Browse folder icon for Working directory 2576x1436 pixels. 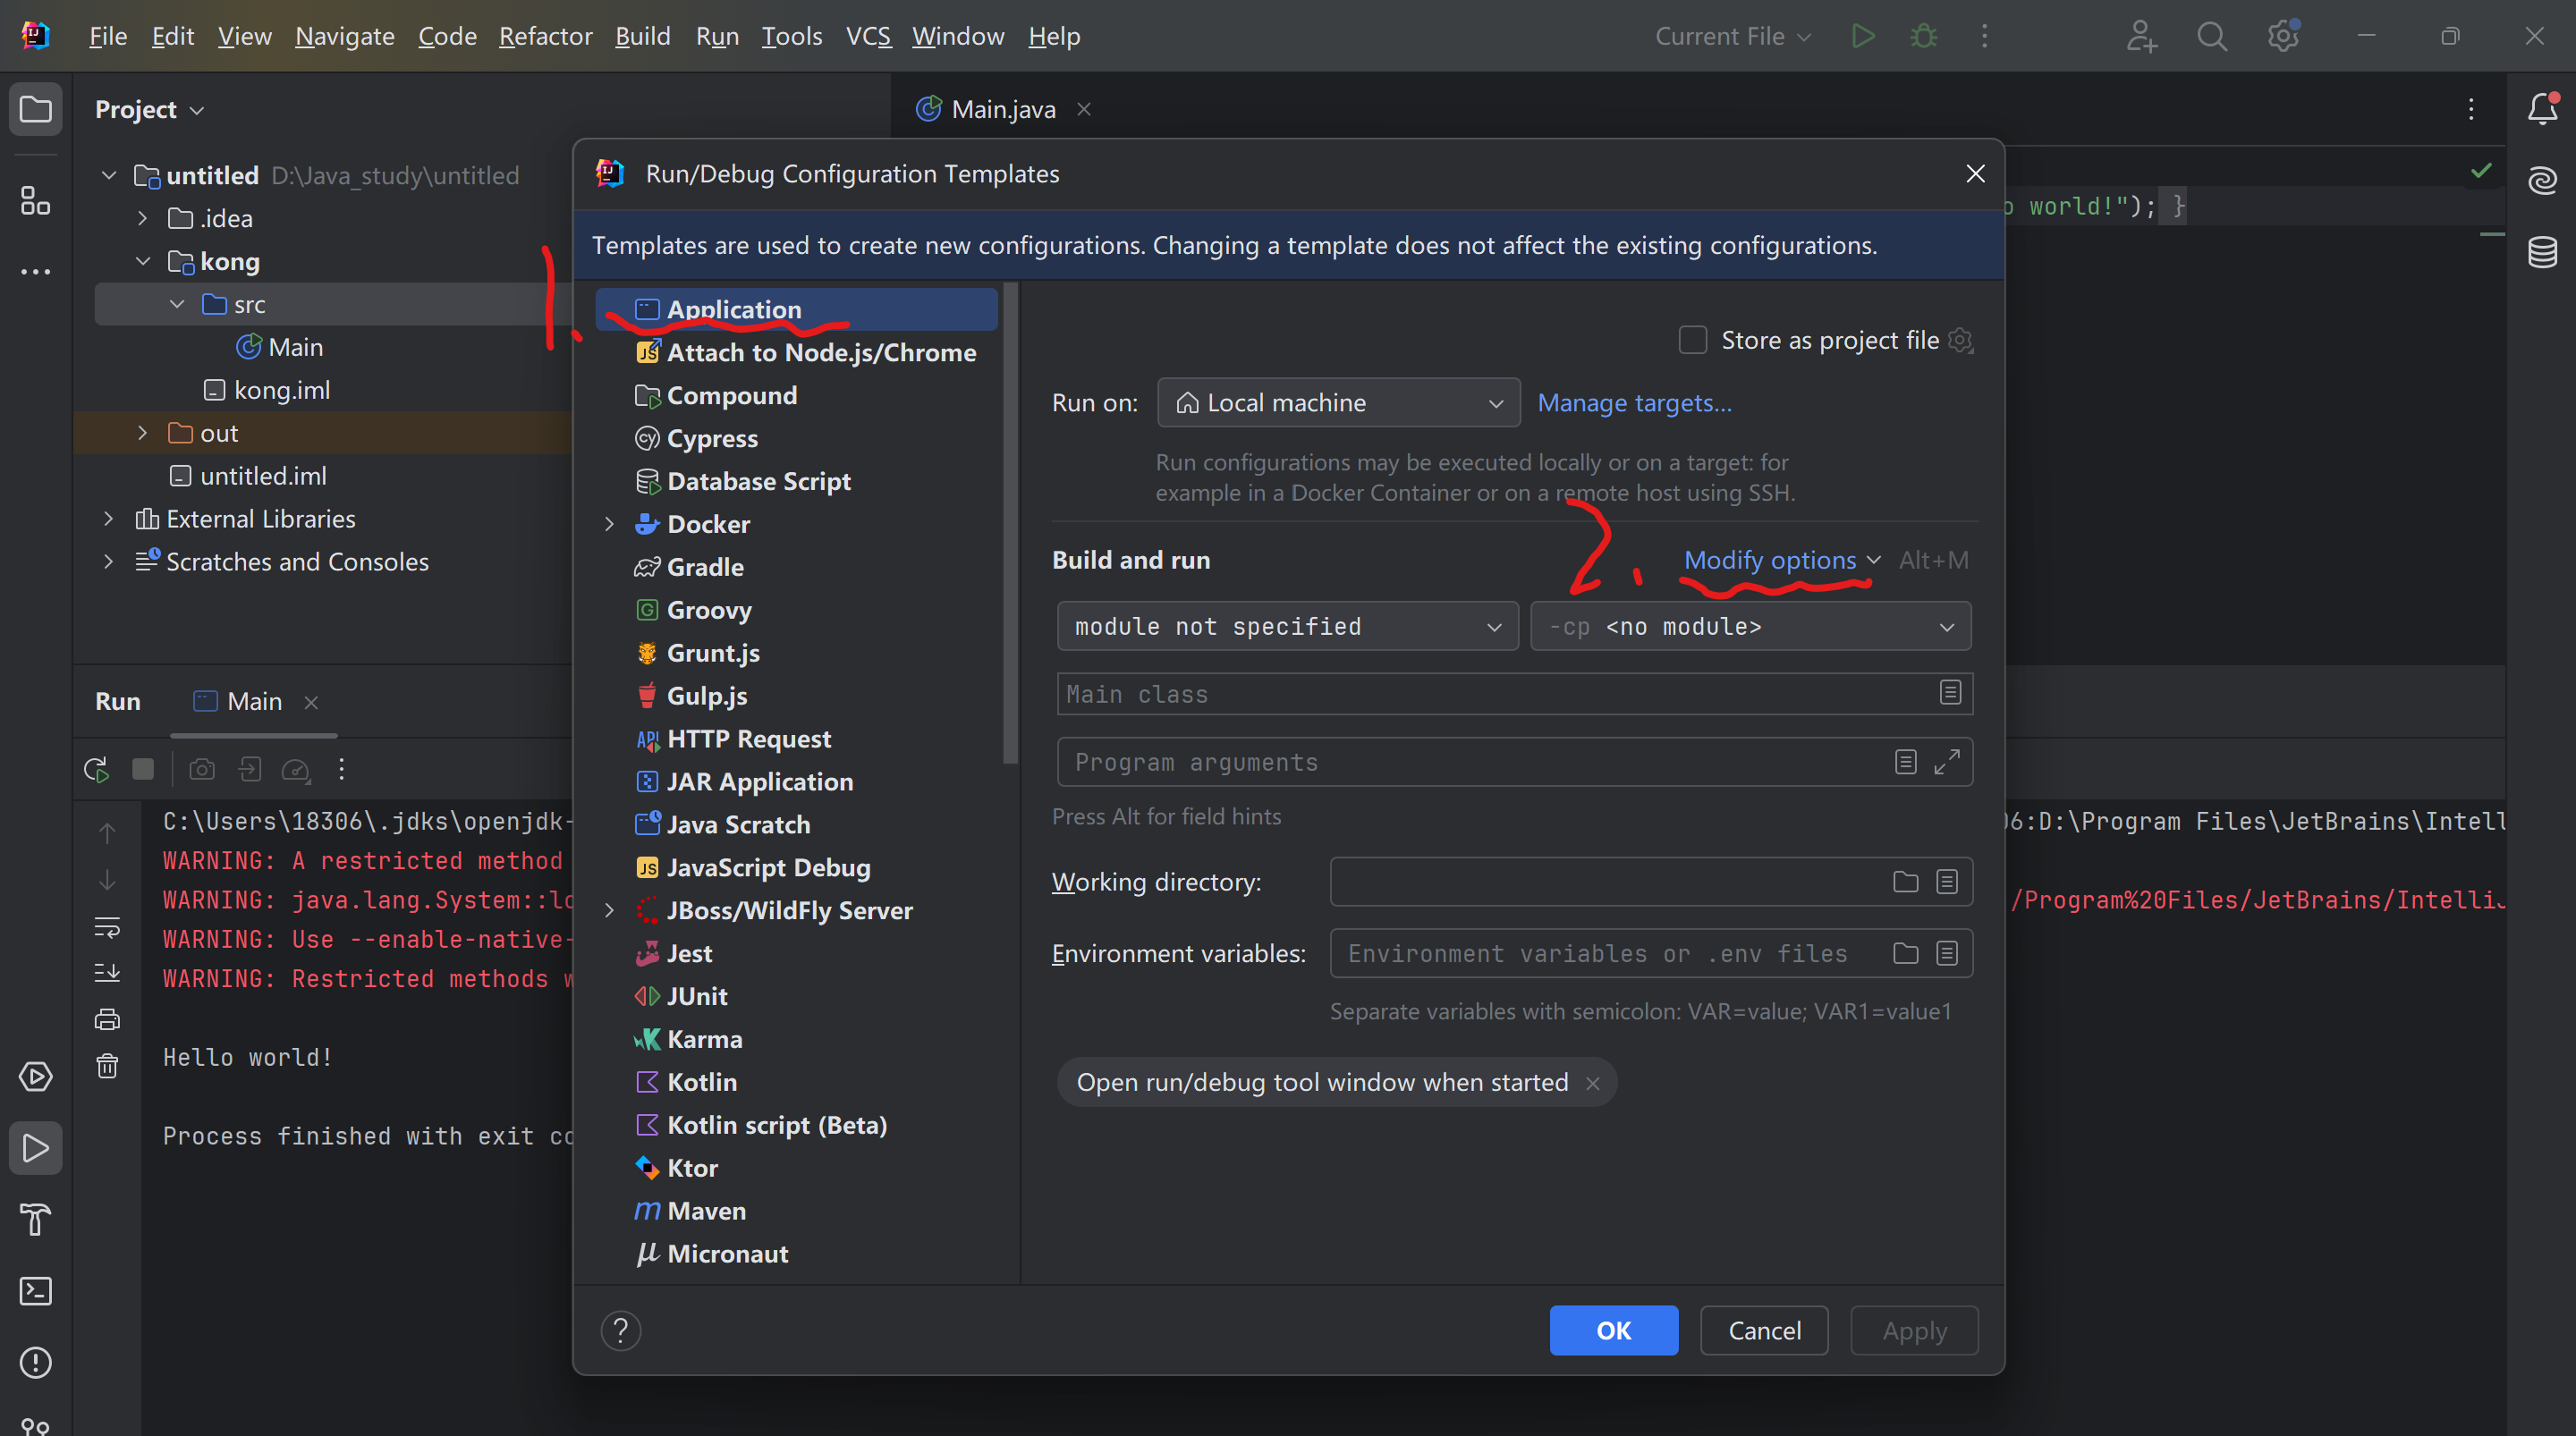(x=1905, y=881)
